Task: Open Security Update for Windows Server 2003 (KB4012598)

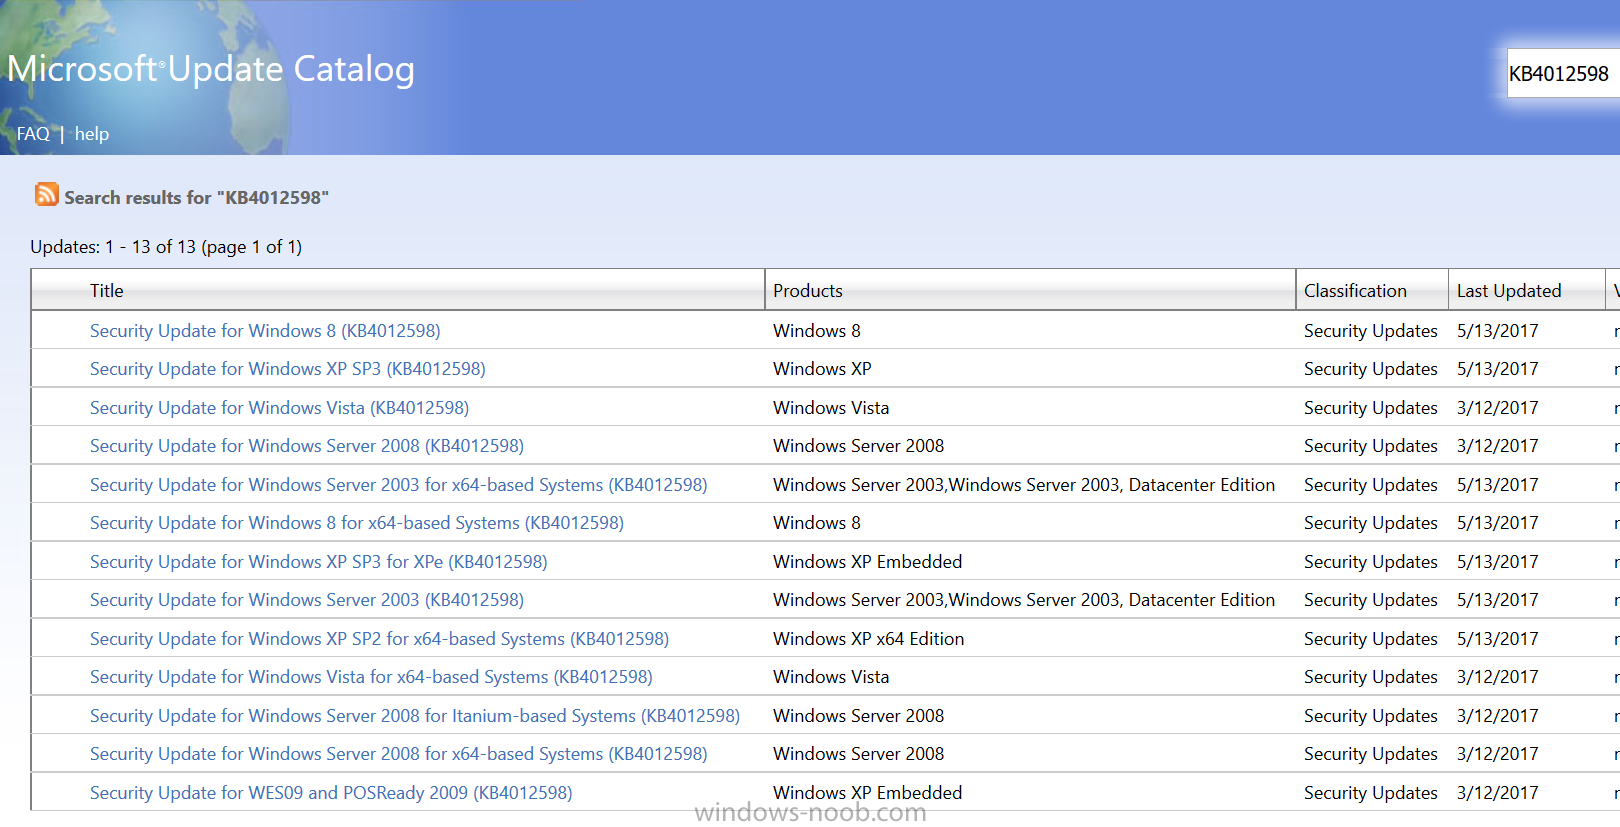Action: 307,600
